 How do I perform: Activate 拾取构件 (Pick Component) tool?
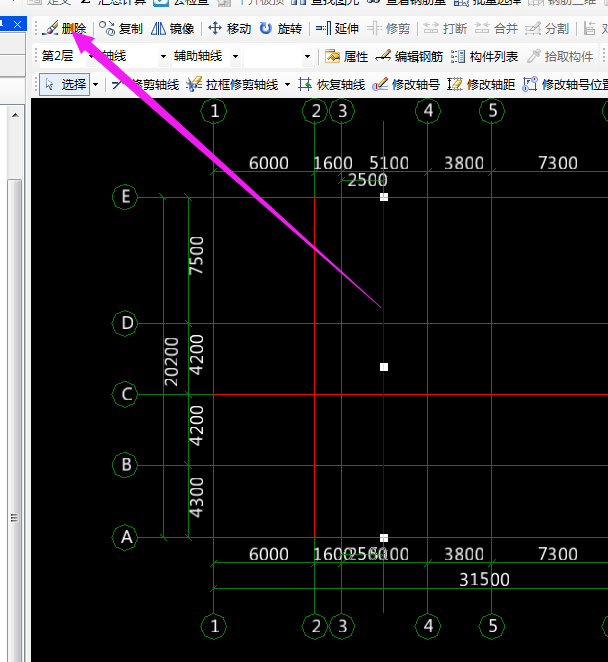(560, 56)
